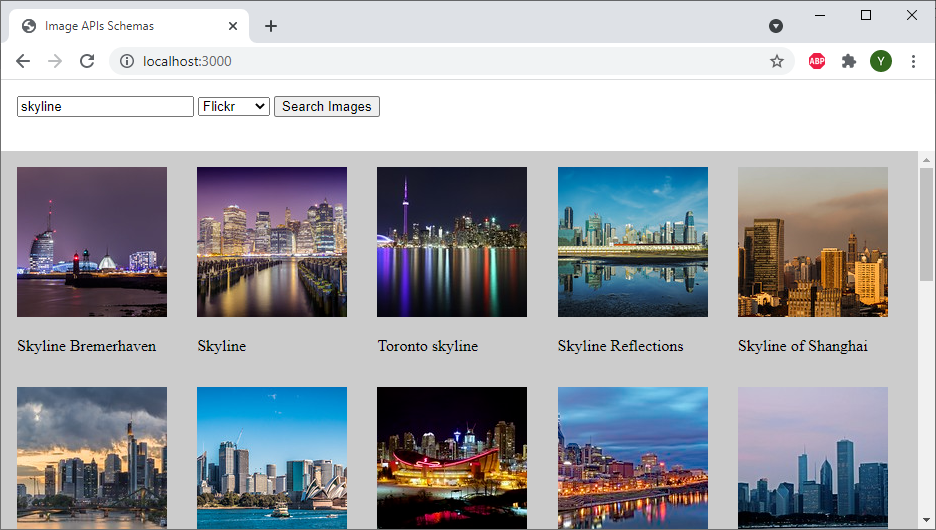
Task: Open the dusk riverfront reflections thumbnail
Action: pos(633,458)
